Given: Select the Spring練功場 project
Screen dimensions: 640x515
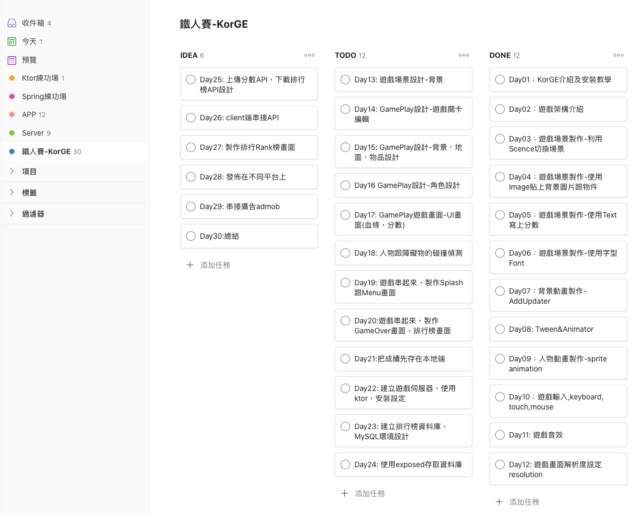Looking at the screenshot, I should (x=75, y=96).
